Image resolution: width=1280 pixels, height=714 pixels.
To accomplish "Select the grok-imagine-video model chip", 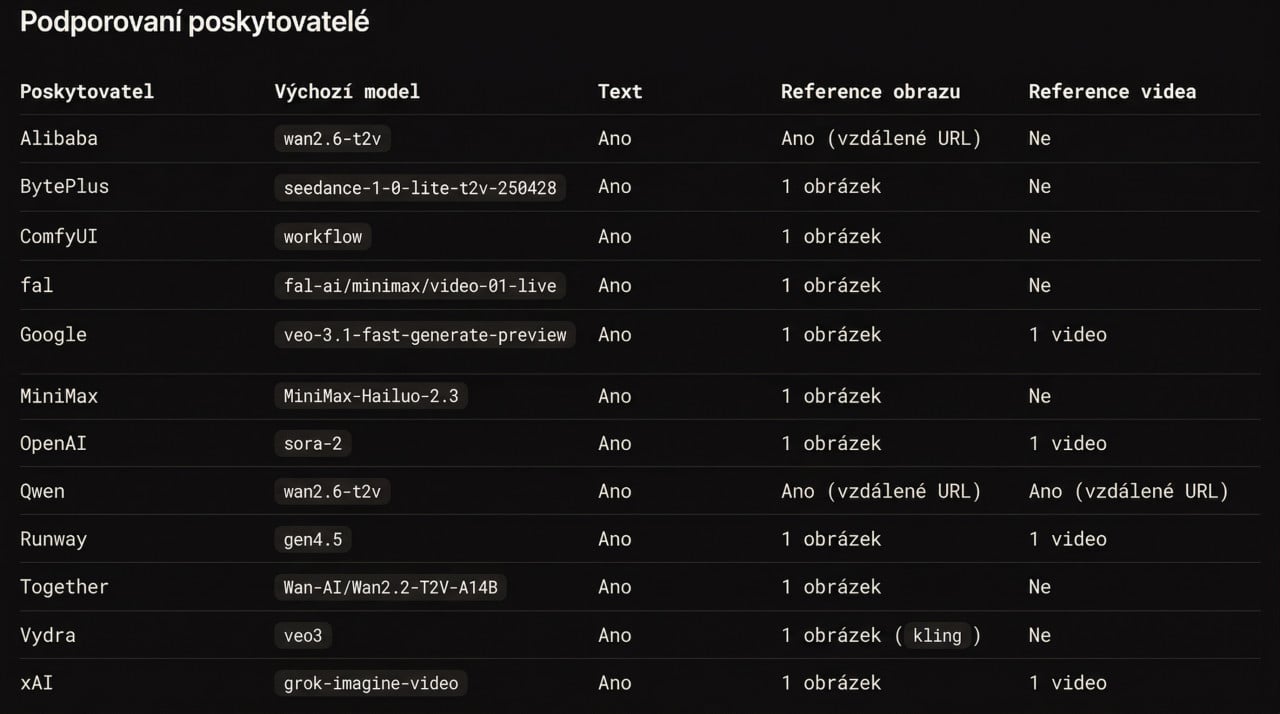I will (370, 683).
